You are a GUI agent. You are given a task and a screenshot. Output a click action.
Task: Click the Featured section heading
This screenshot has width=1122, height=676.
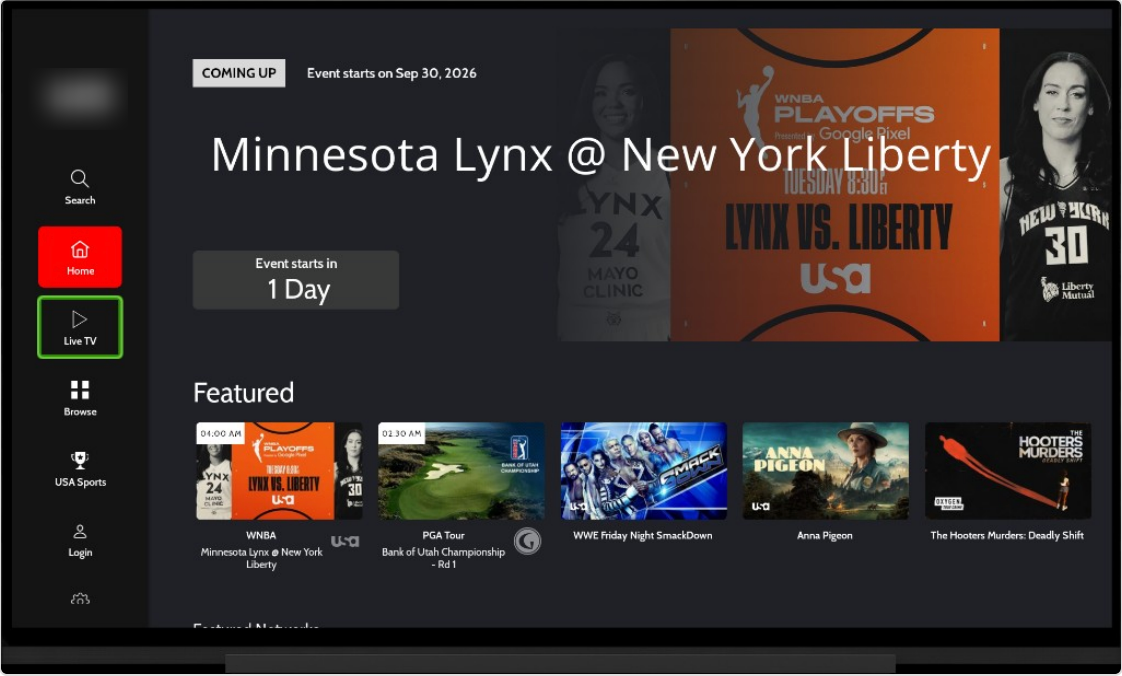click(x=243, y=393)
